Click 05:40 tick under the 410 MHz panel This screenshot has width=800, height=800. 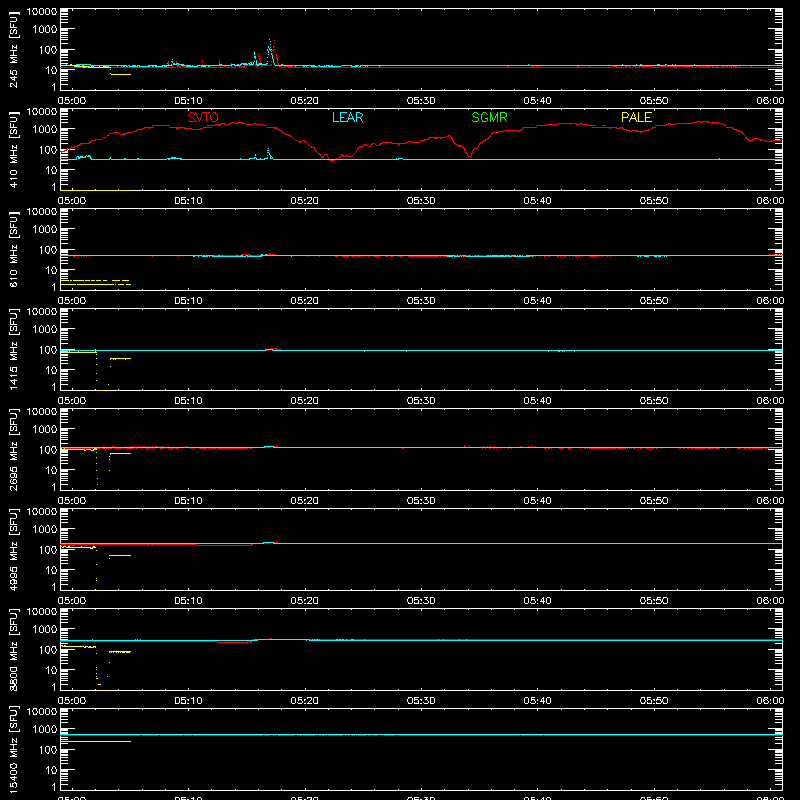click(537, 201)
